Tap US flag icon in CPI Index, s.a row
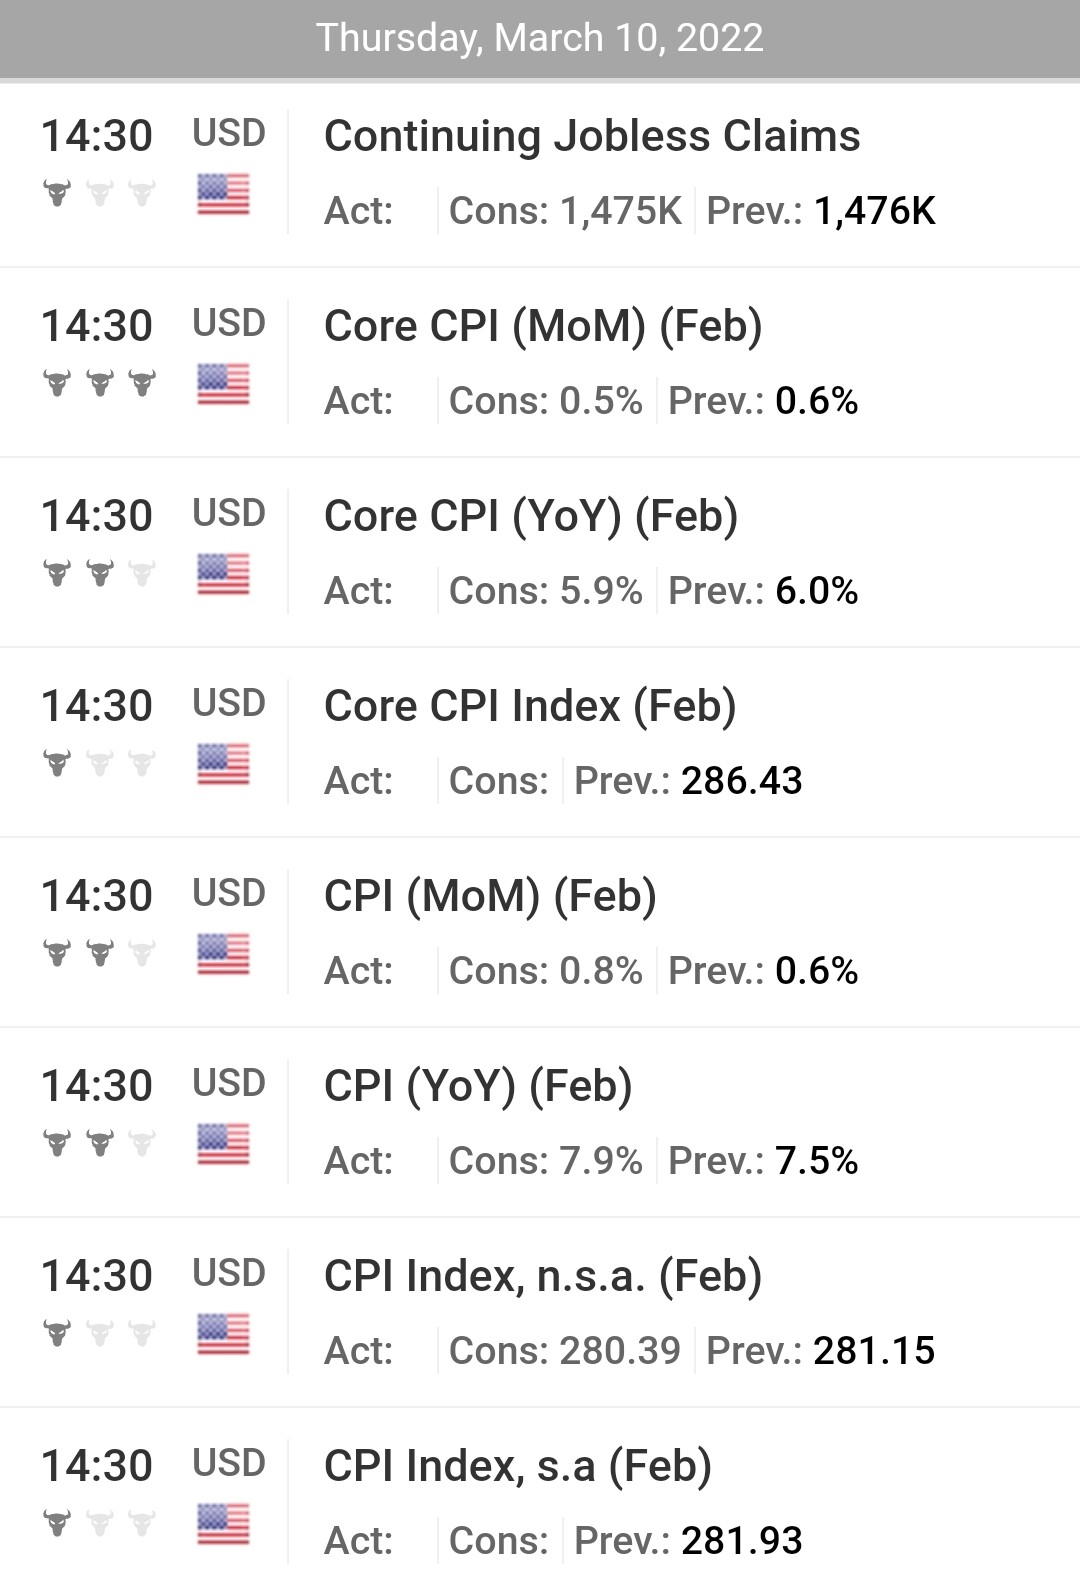 [x=223, y=1524]
